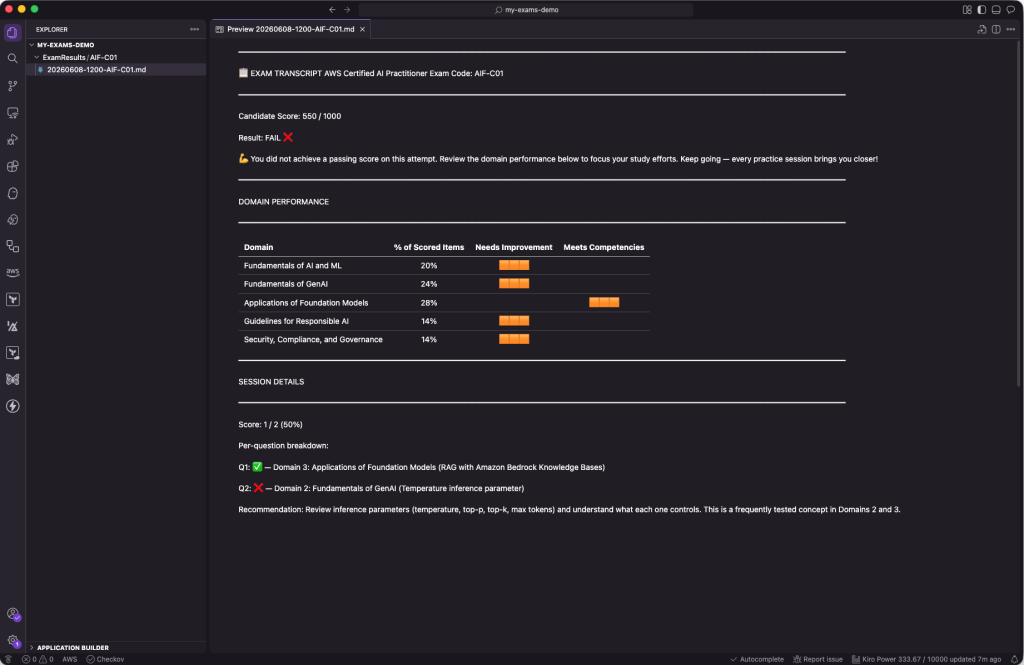The image size is (1024, 665).
Task: Open the chat bubble icon in title bar
Action: click(1011, 10)
